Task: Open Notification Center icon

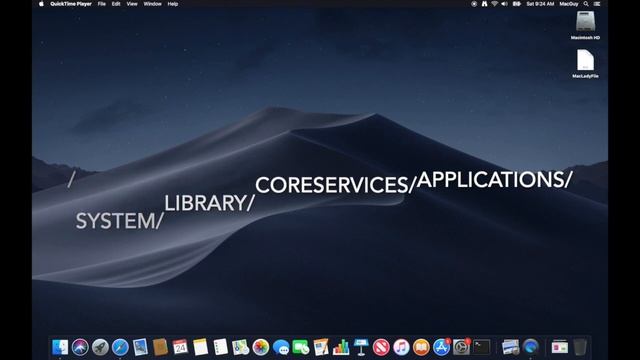Action: coord(597,4)
